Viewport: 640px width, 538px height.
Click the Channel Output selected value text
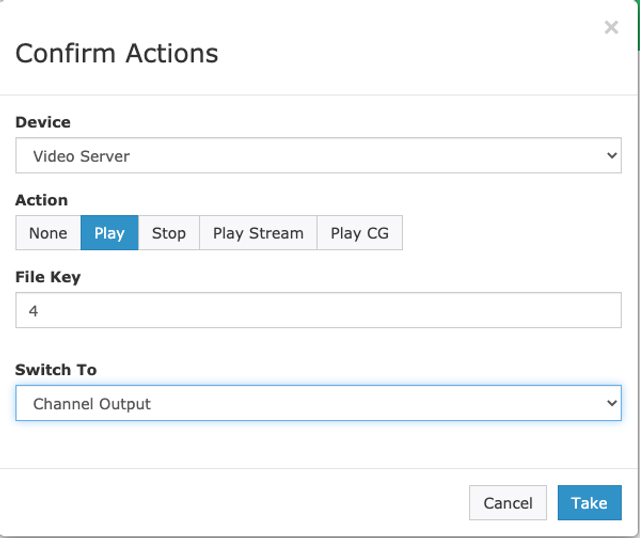point(92,404)
